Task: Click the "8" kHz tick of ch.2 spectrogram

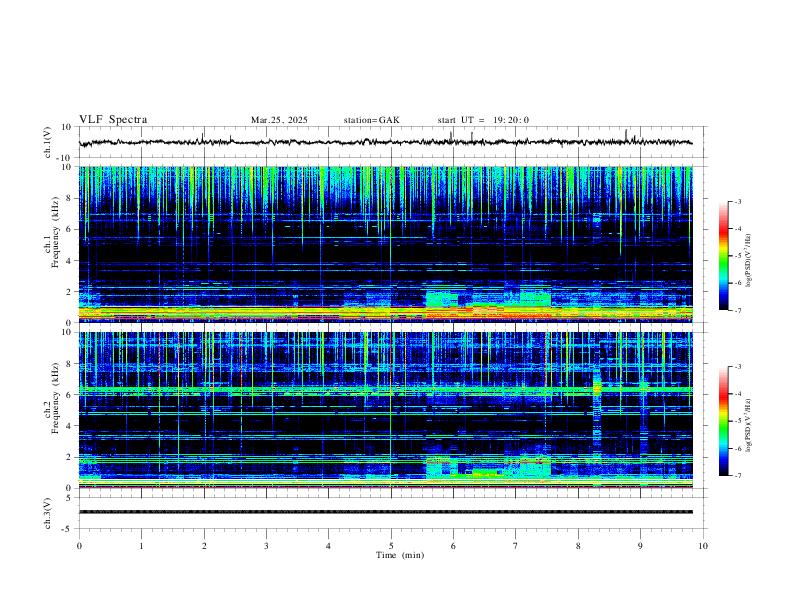Action: pos(69,364)
